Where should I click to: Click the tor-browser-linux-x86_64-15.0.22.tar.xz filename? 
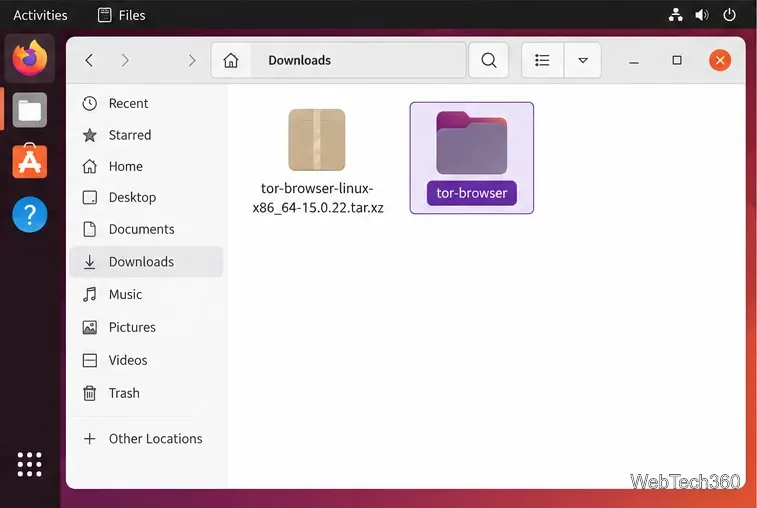point(318,198)
